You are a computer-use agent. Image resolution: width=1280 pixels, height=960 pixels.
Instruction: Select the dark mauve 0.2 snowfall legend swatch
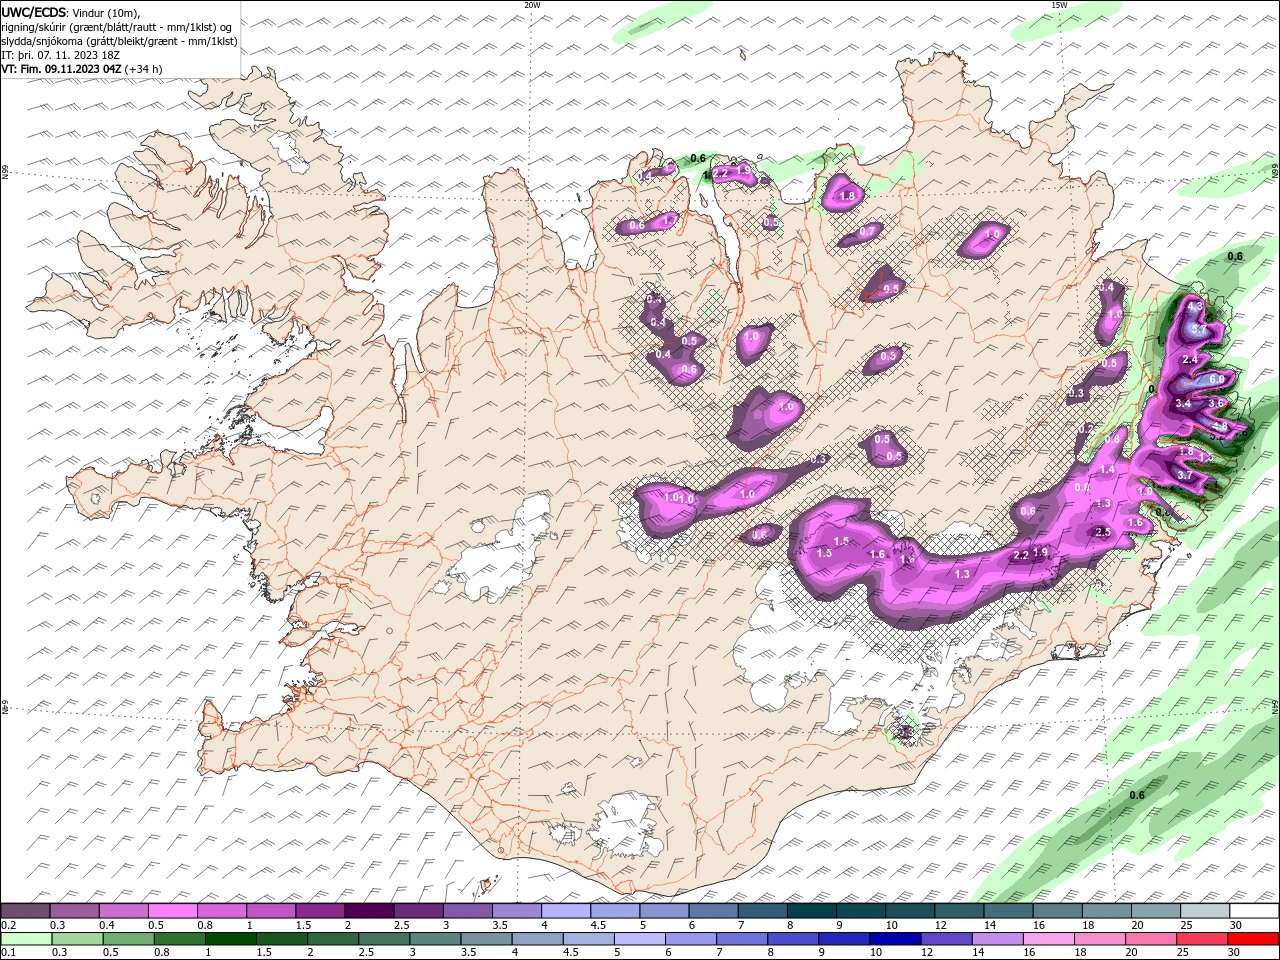click(x=26, y=911)
